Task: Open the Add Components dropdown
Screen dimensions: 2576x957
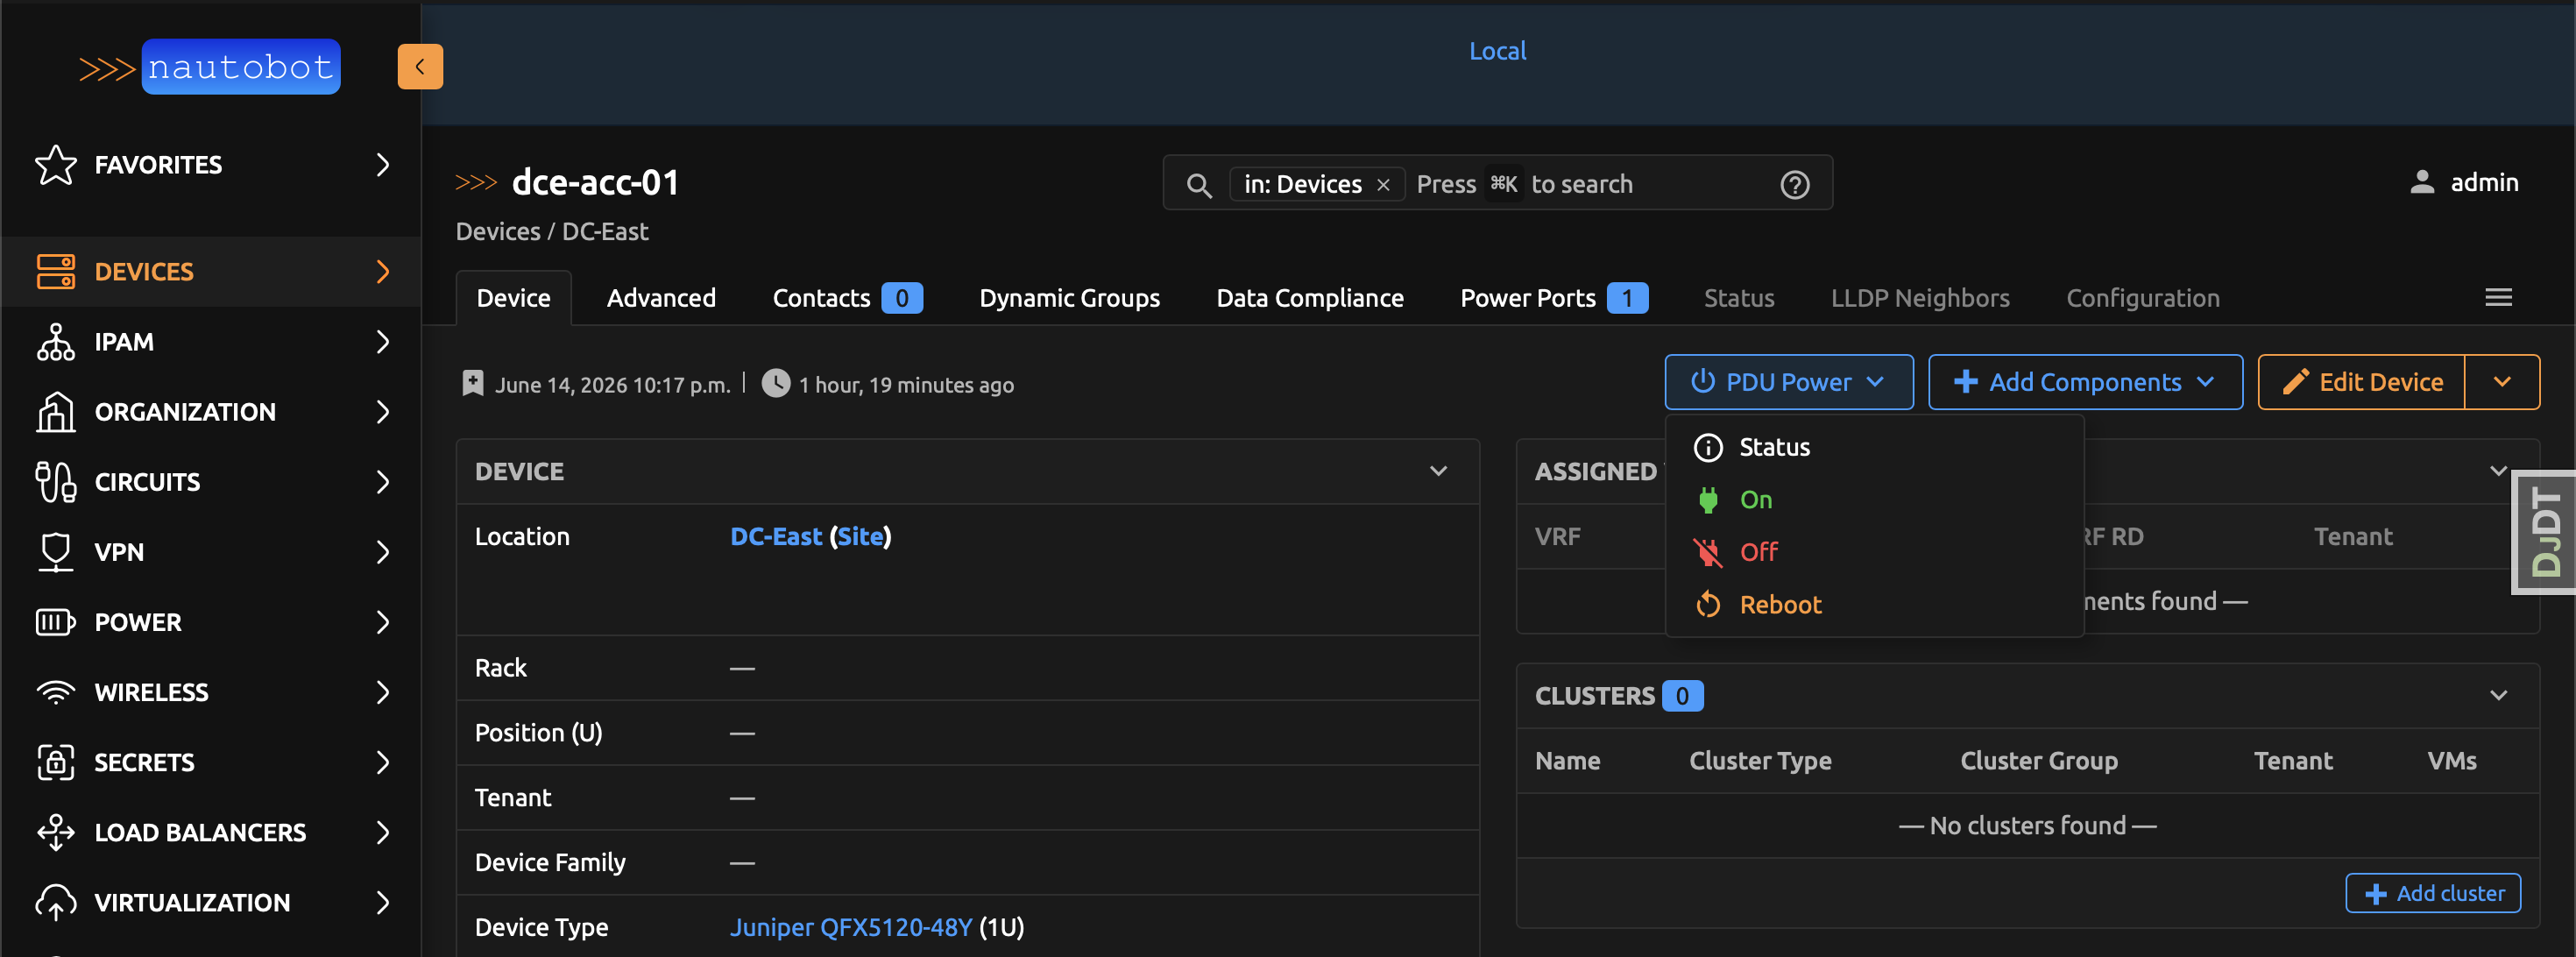Action: 2085,382
